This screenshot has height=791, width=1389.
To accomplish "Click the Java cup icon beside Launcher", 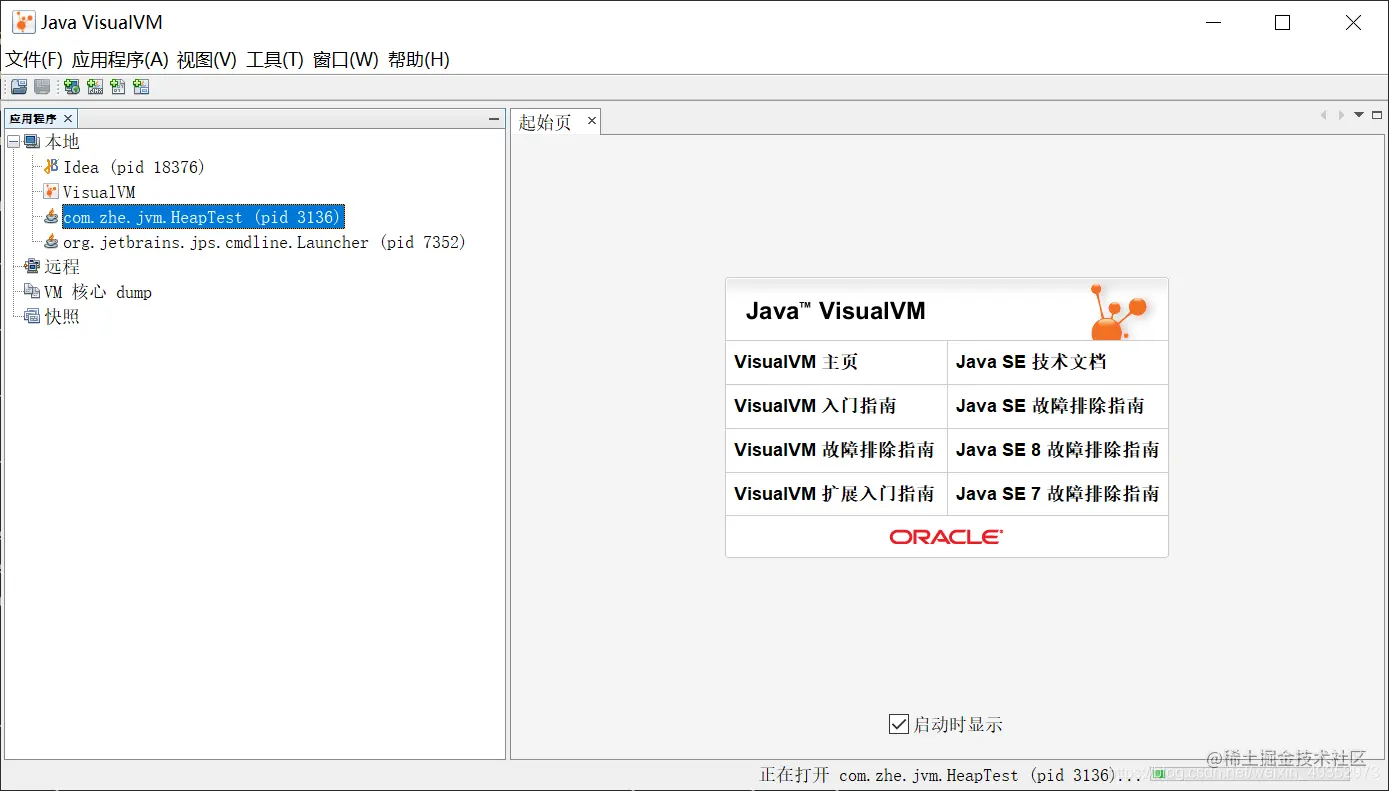I will tap(51, 242).
